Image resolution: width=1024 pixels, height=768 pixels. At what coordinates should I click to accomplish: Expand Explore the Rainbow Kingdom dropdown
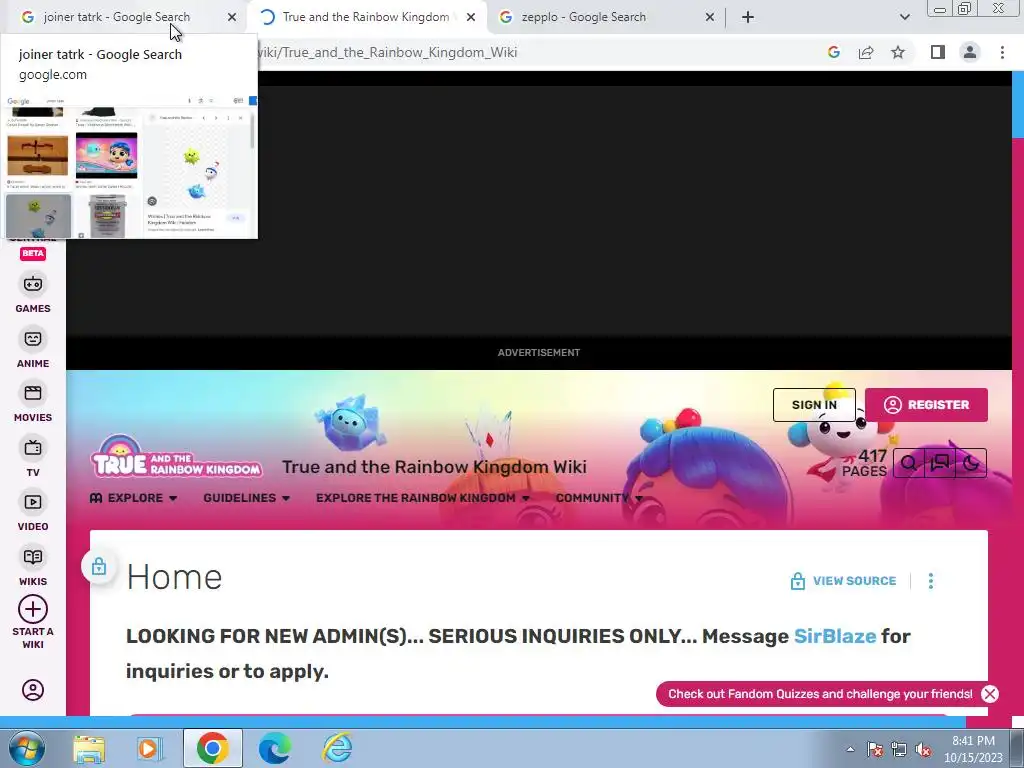coord(423,498)
